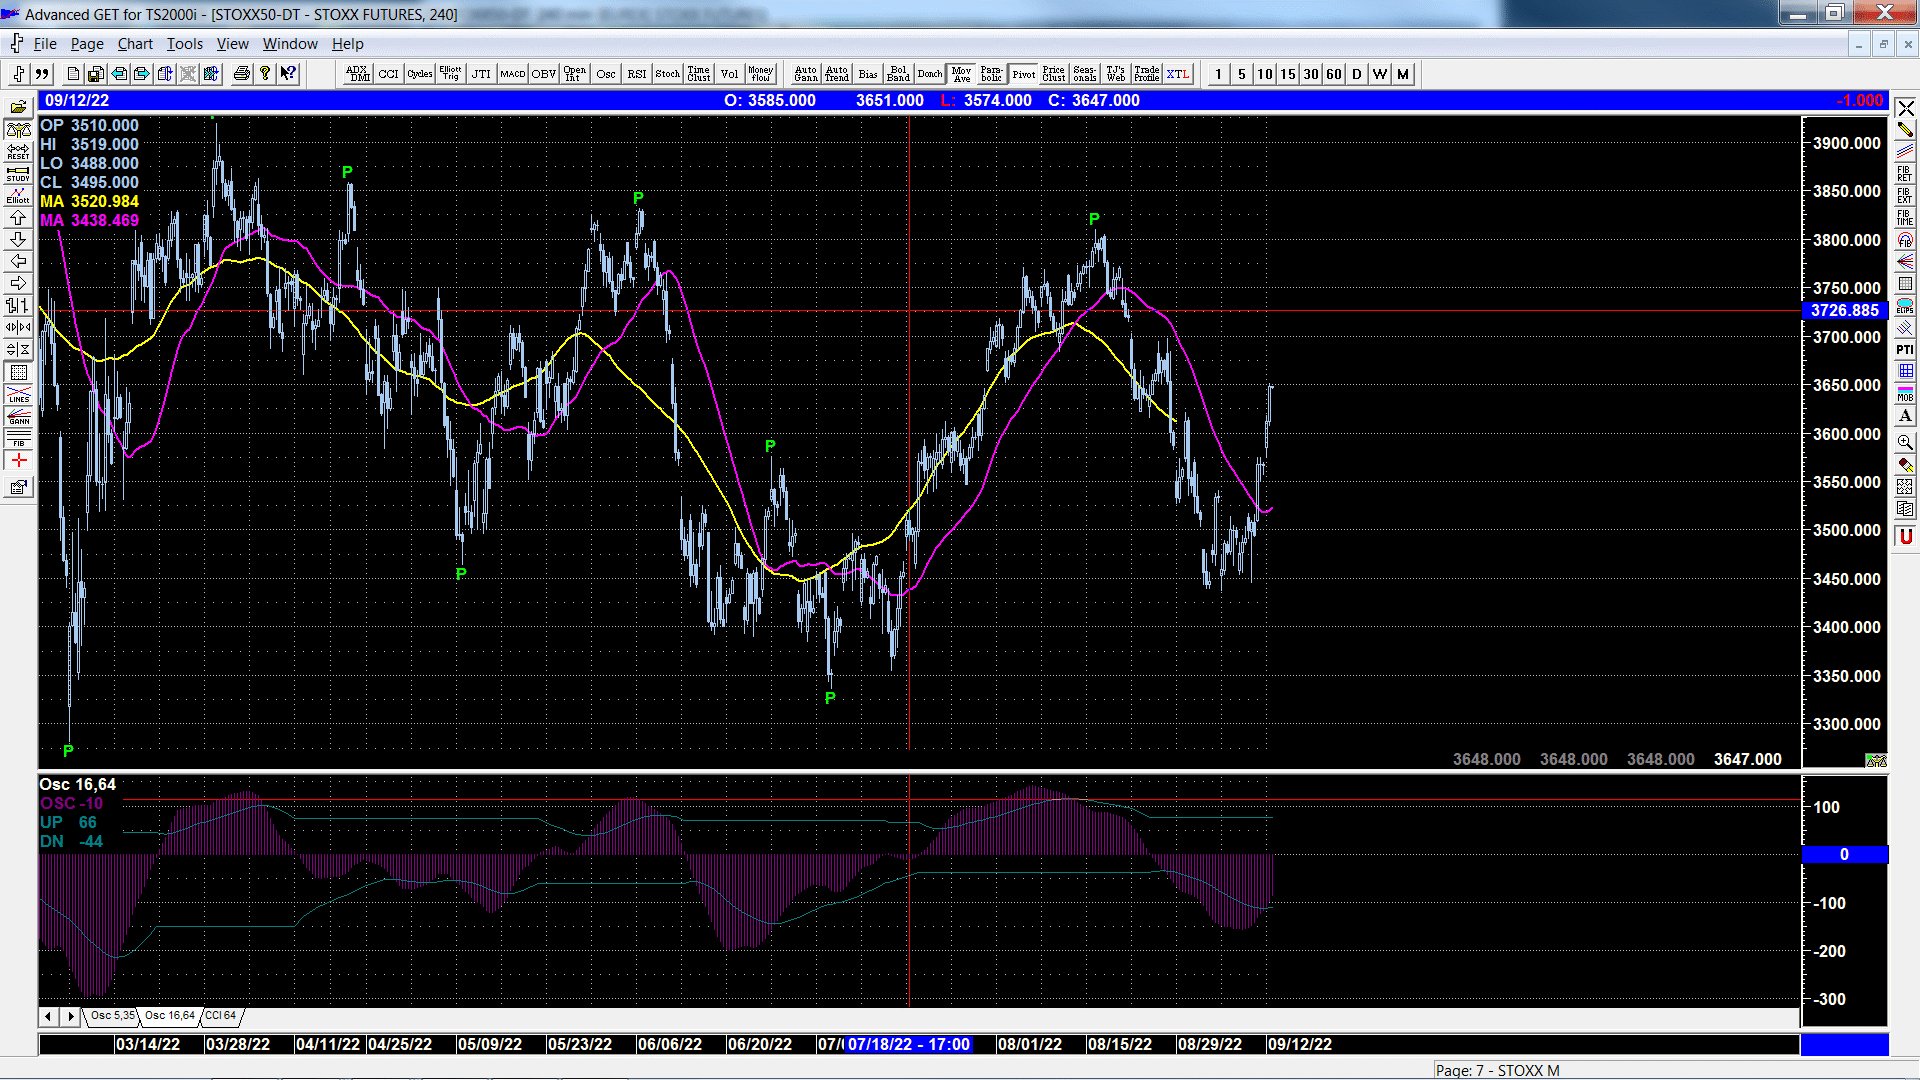Enable the Elliott Trig indicator
The width and height of the screenshot is (1920, 1080).
click(451, 74)
